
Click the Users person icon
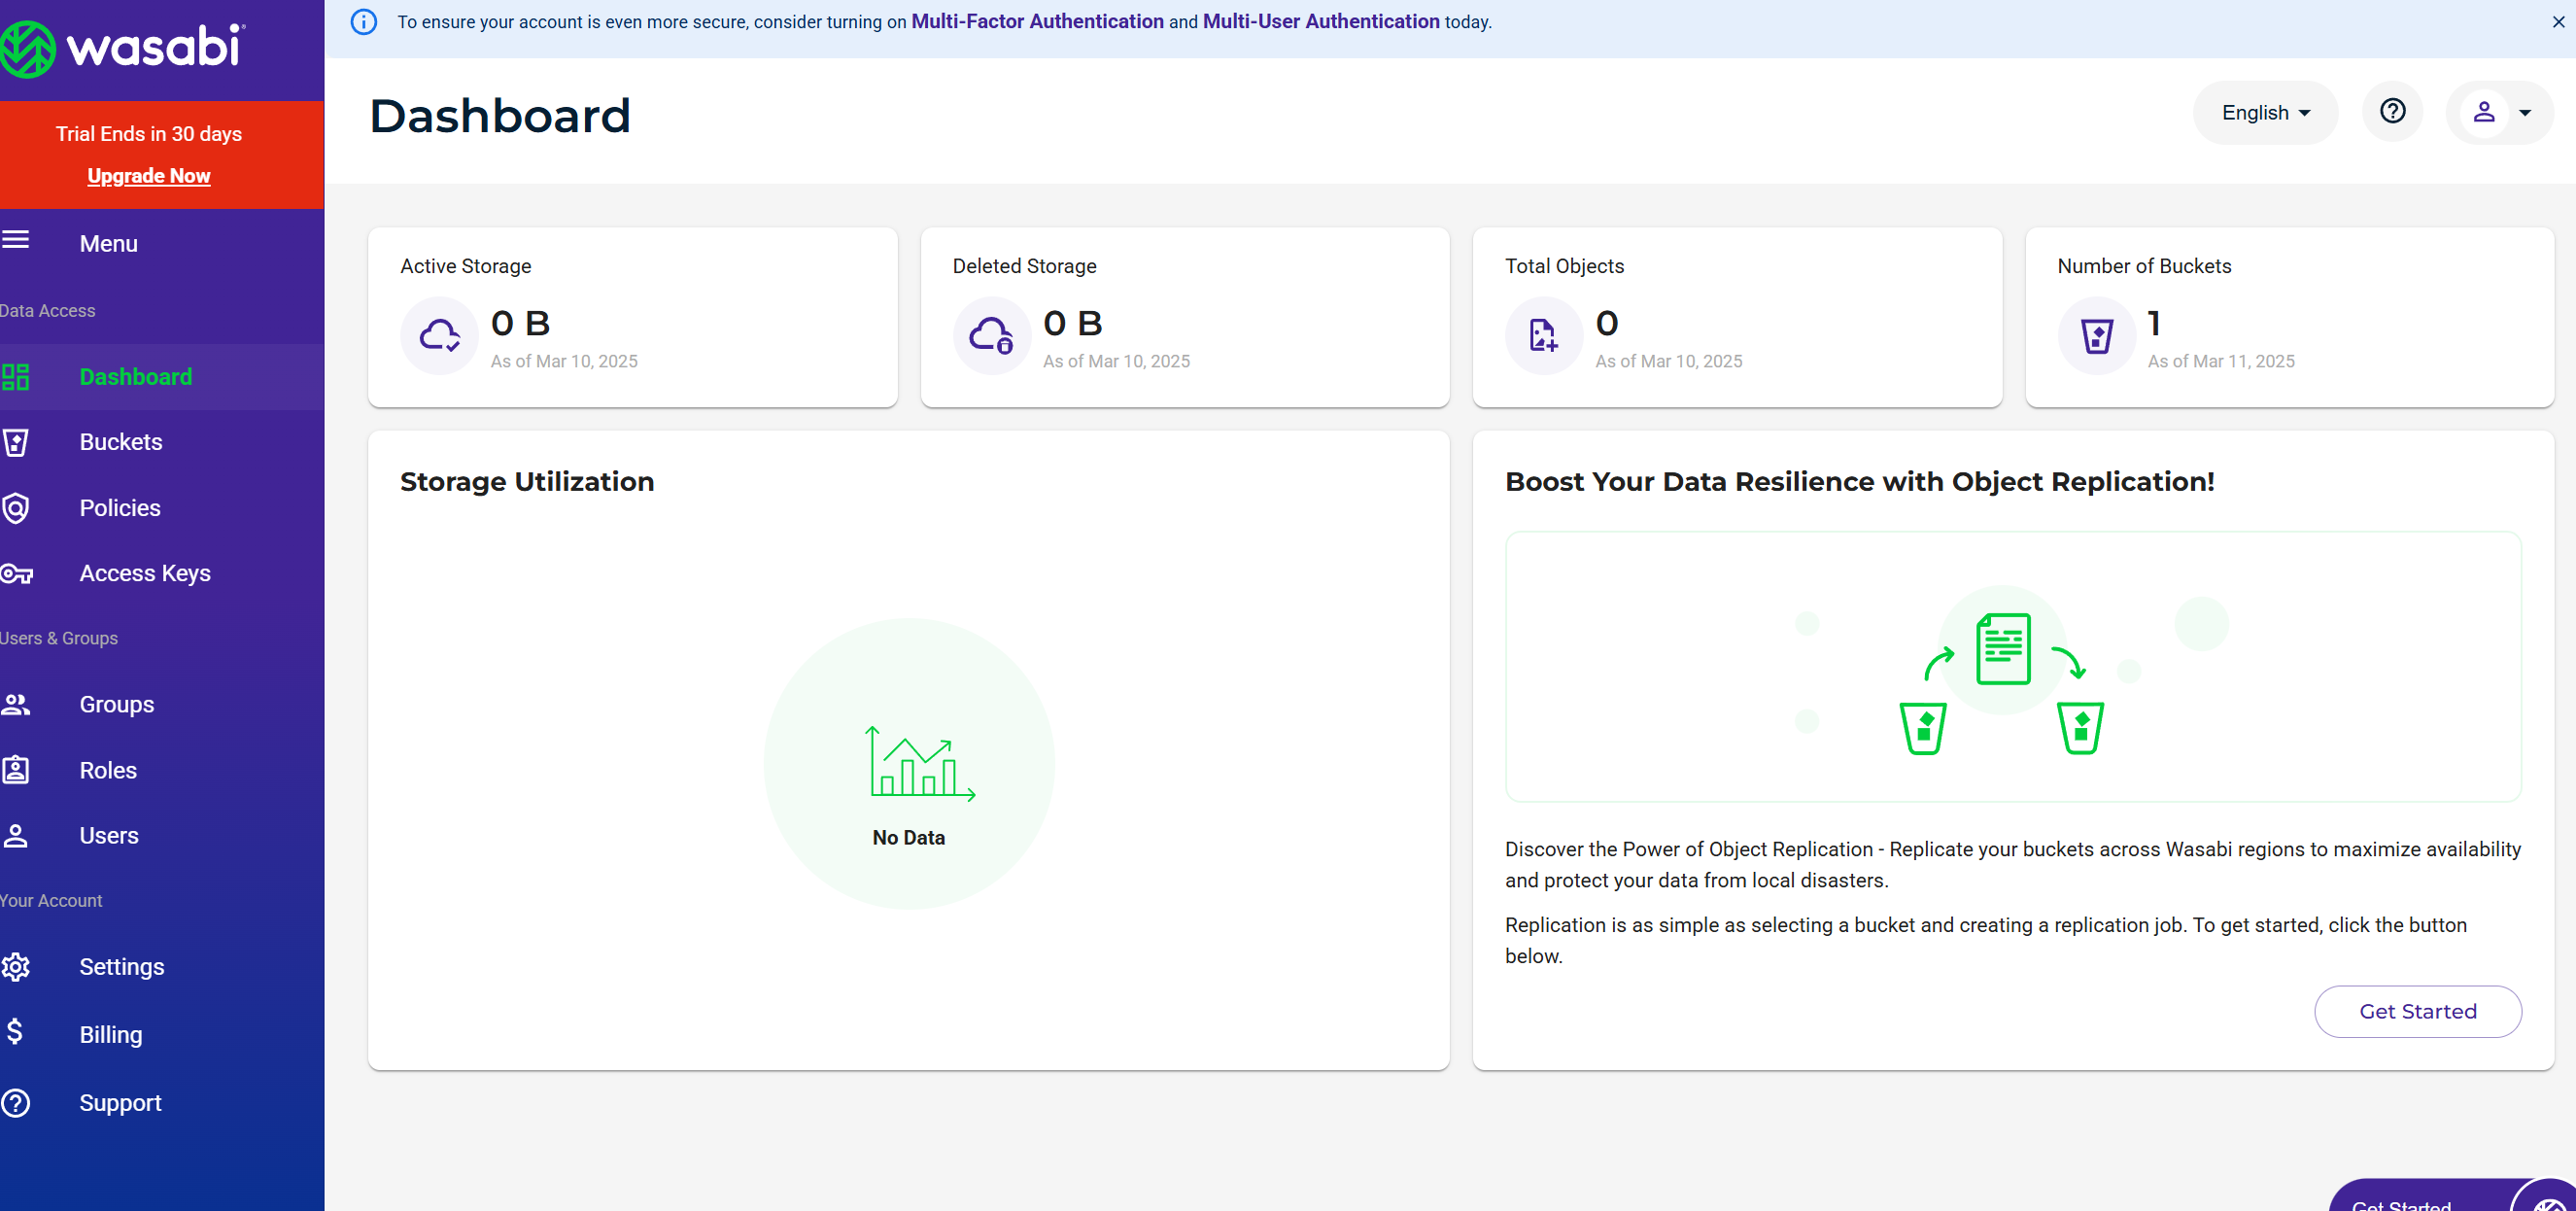click(15, 836)
